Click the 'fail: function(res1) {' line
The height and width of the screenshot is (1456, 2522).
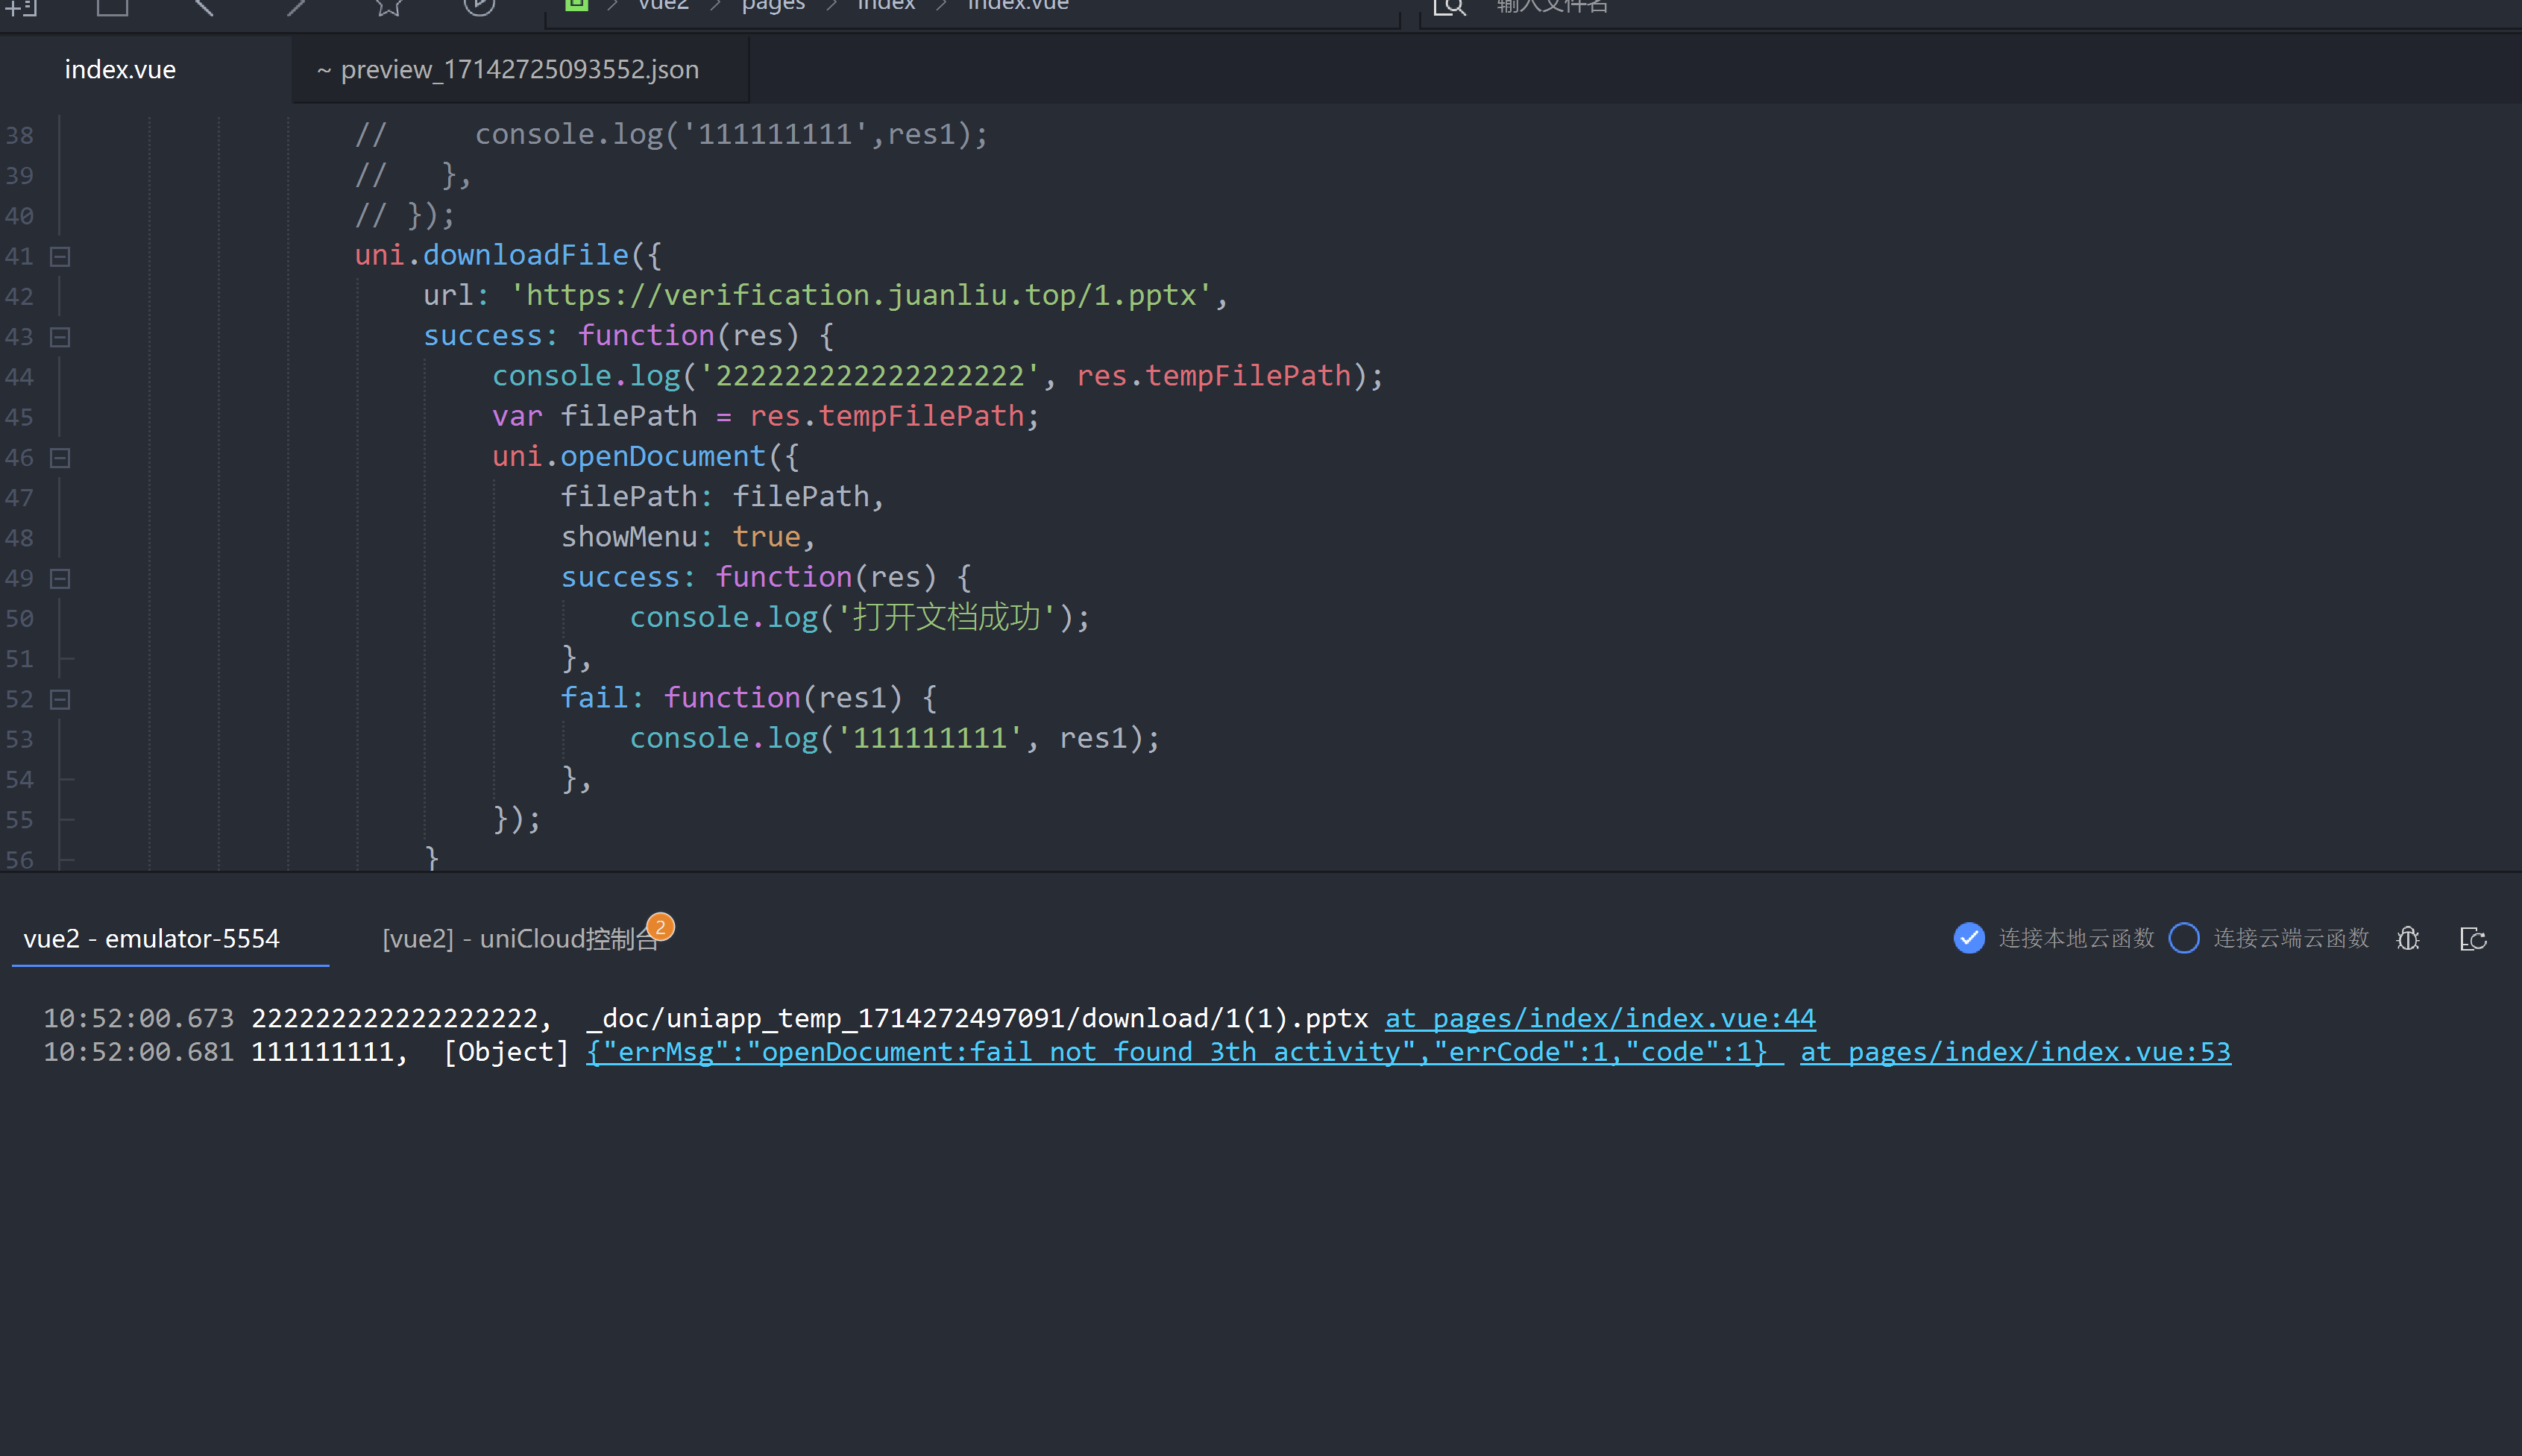point(749,698)
